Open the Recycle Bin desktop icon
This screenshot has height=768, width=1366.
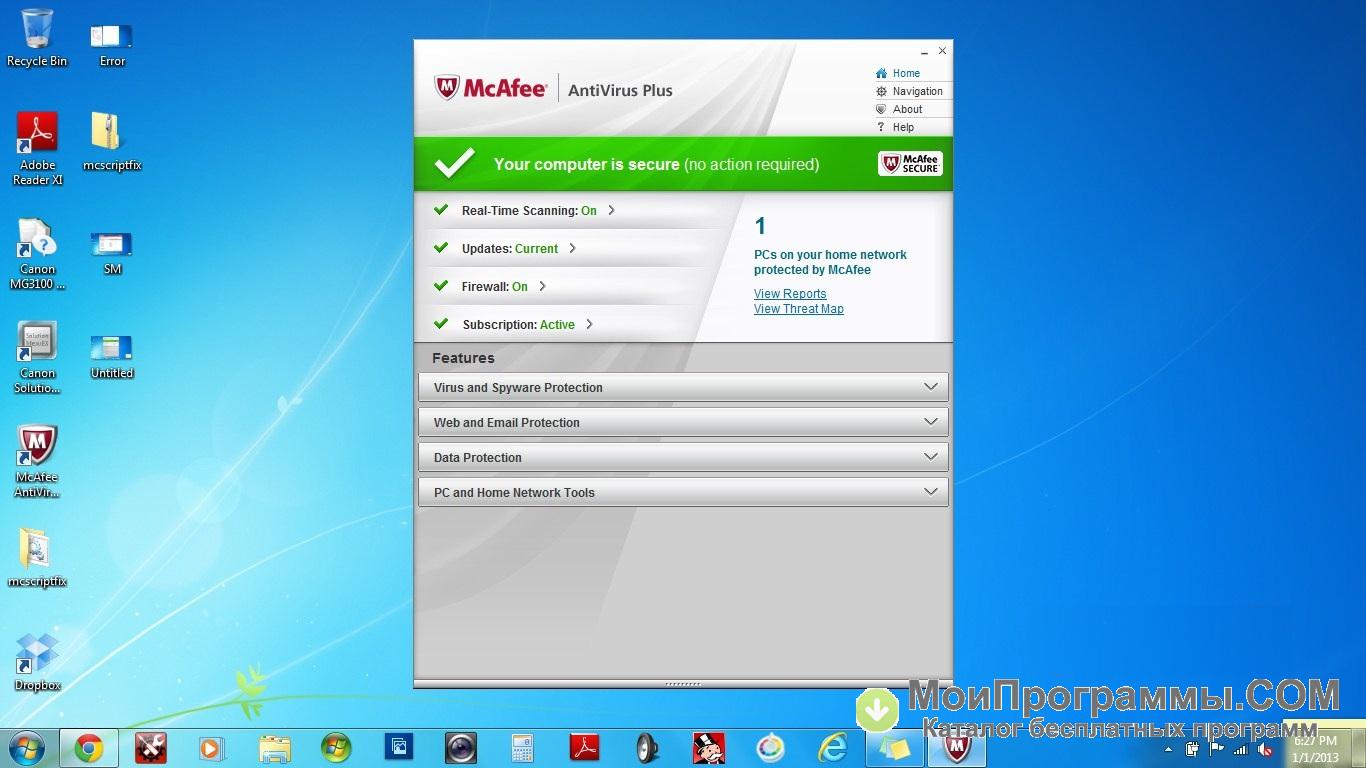[x=37, y=38]
